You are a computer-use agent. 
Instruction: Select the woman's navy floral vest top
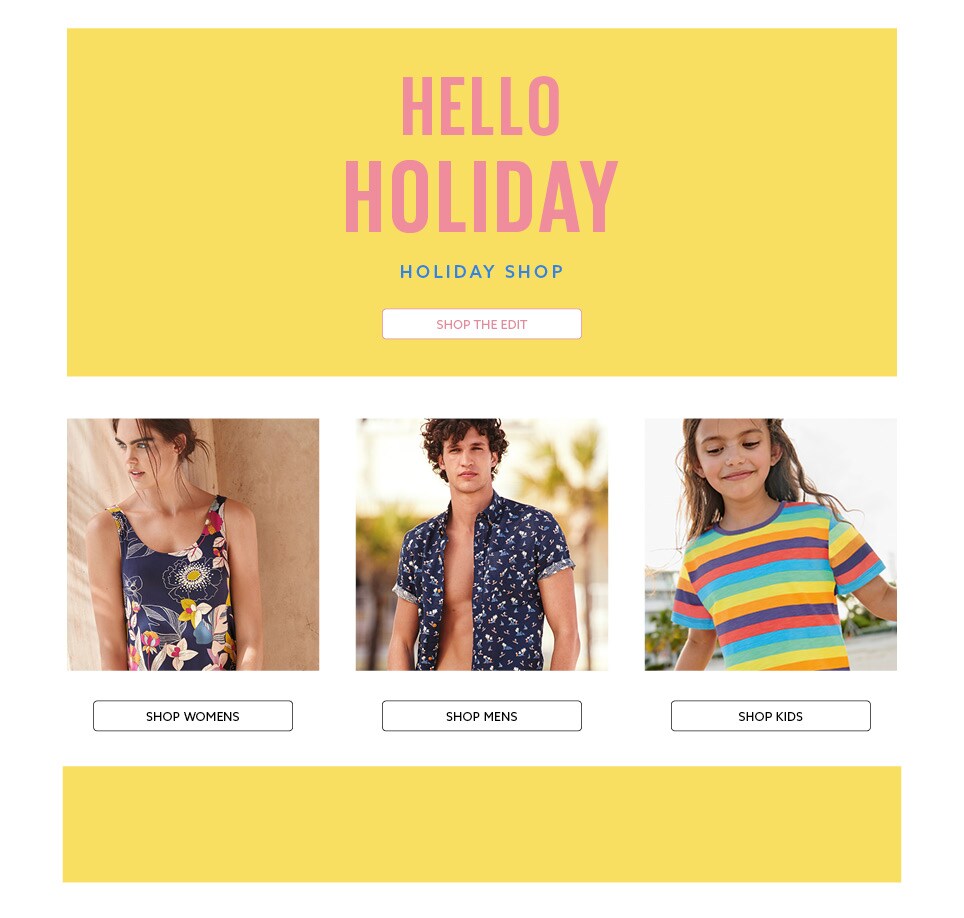(175, 590)
